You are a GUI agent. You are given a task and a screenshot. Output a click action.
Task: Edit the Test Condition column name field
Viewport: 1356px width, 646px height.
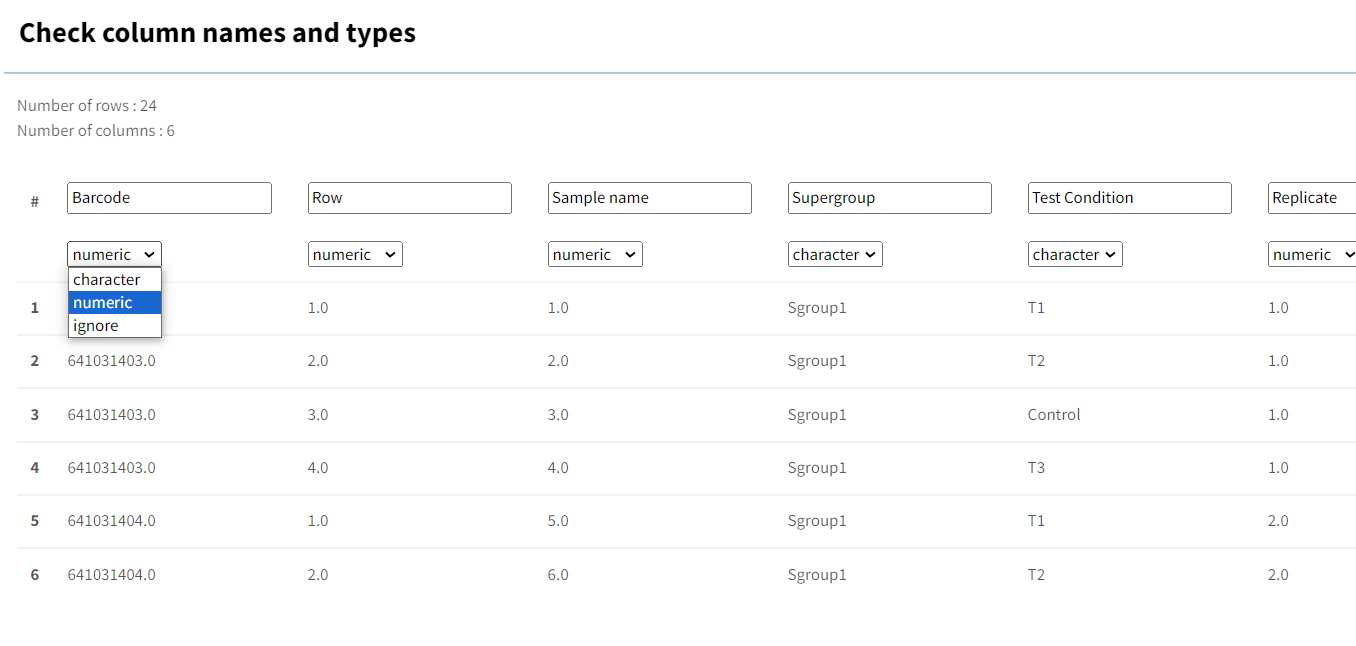(1129, 198)
